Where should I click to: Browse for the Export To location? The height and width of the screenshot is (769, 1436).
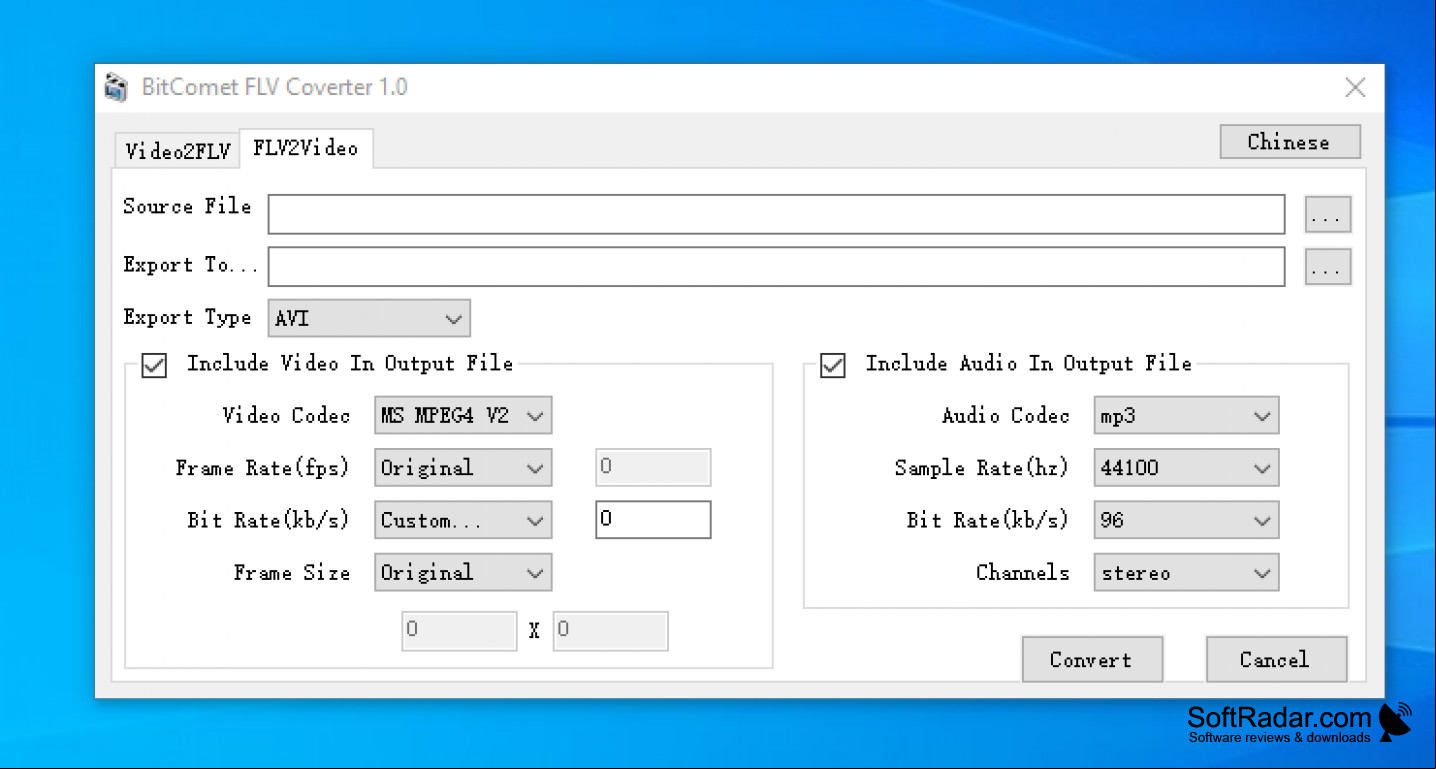(1328, 267)
